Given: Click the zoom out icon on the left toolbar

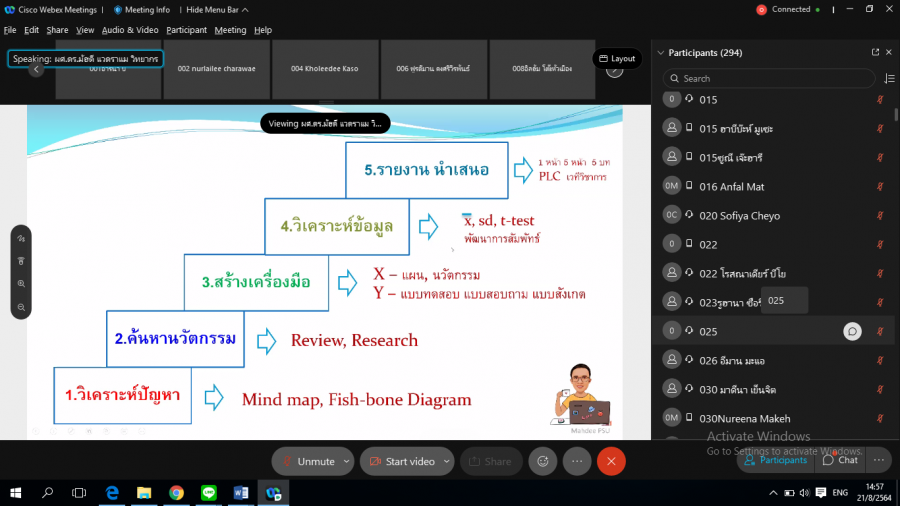Looking at the screenshot, I should [22, 306].
